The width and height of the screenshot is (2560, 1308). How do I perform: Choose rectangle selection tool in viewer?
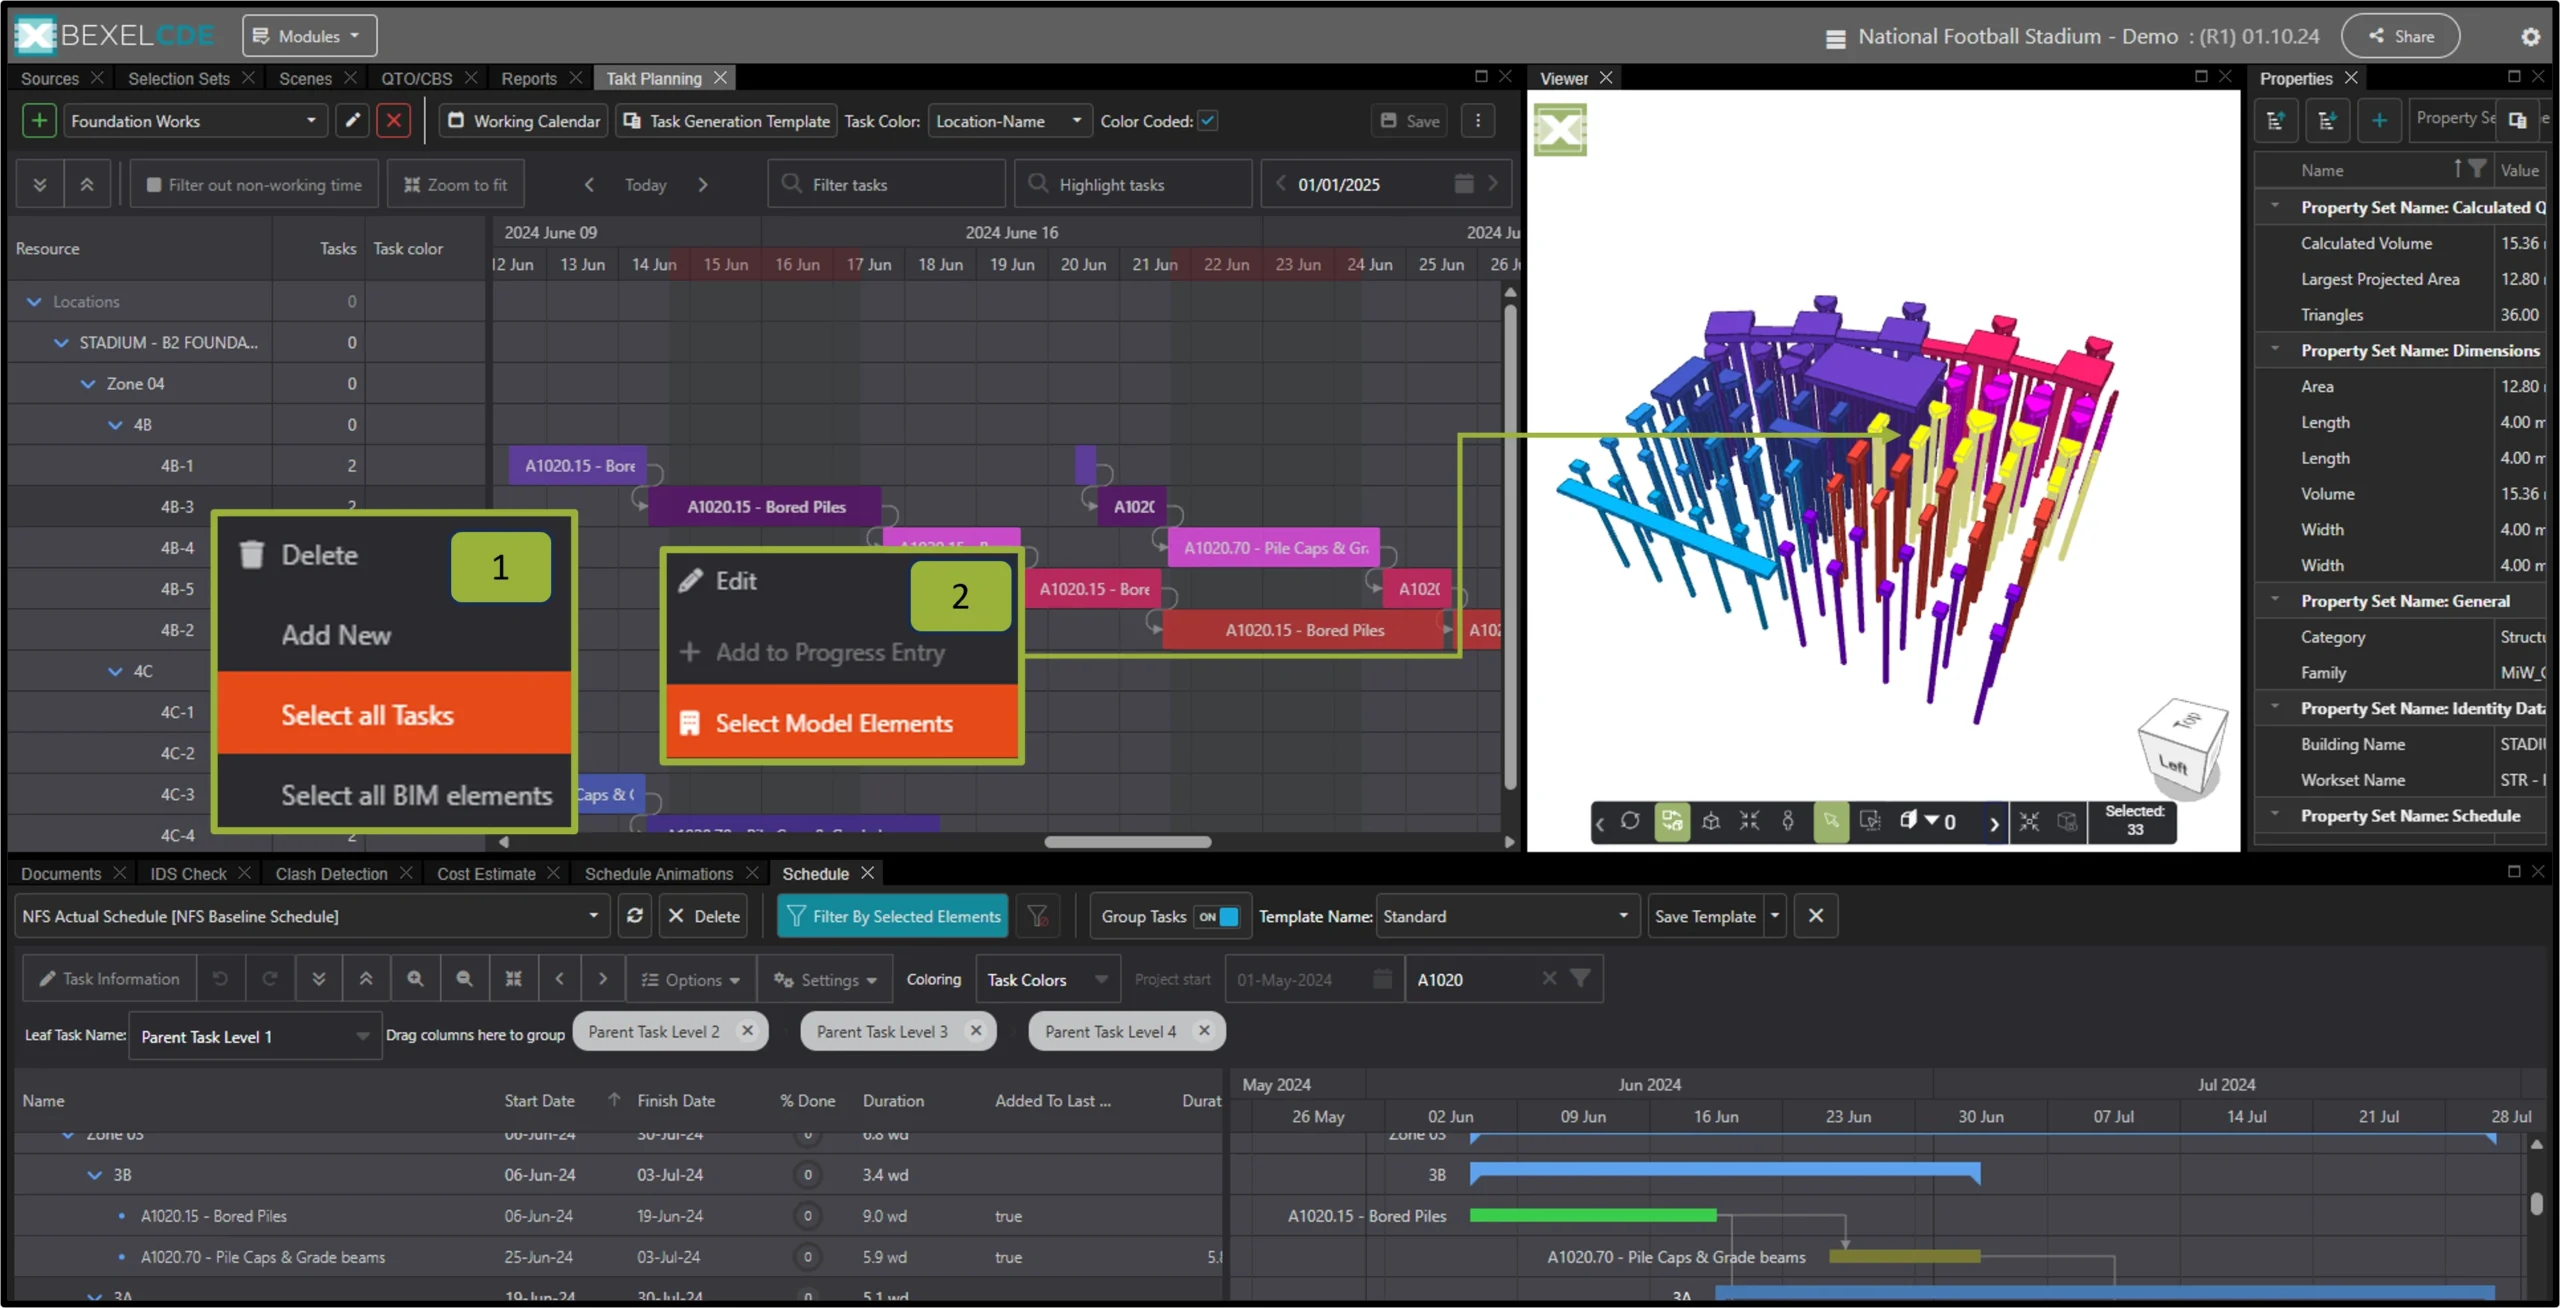coord(1869,821)
